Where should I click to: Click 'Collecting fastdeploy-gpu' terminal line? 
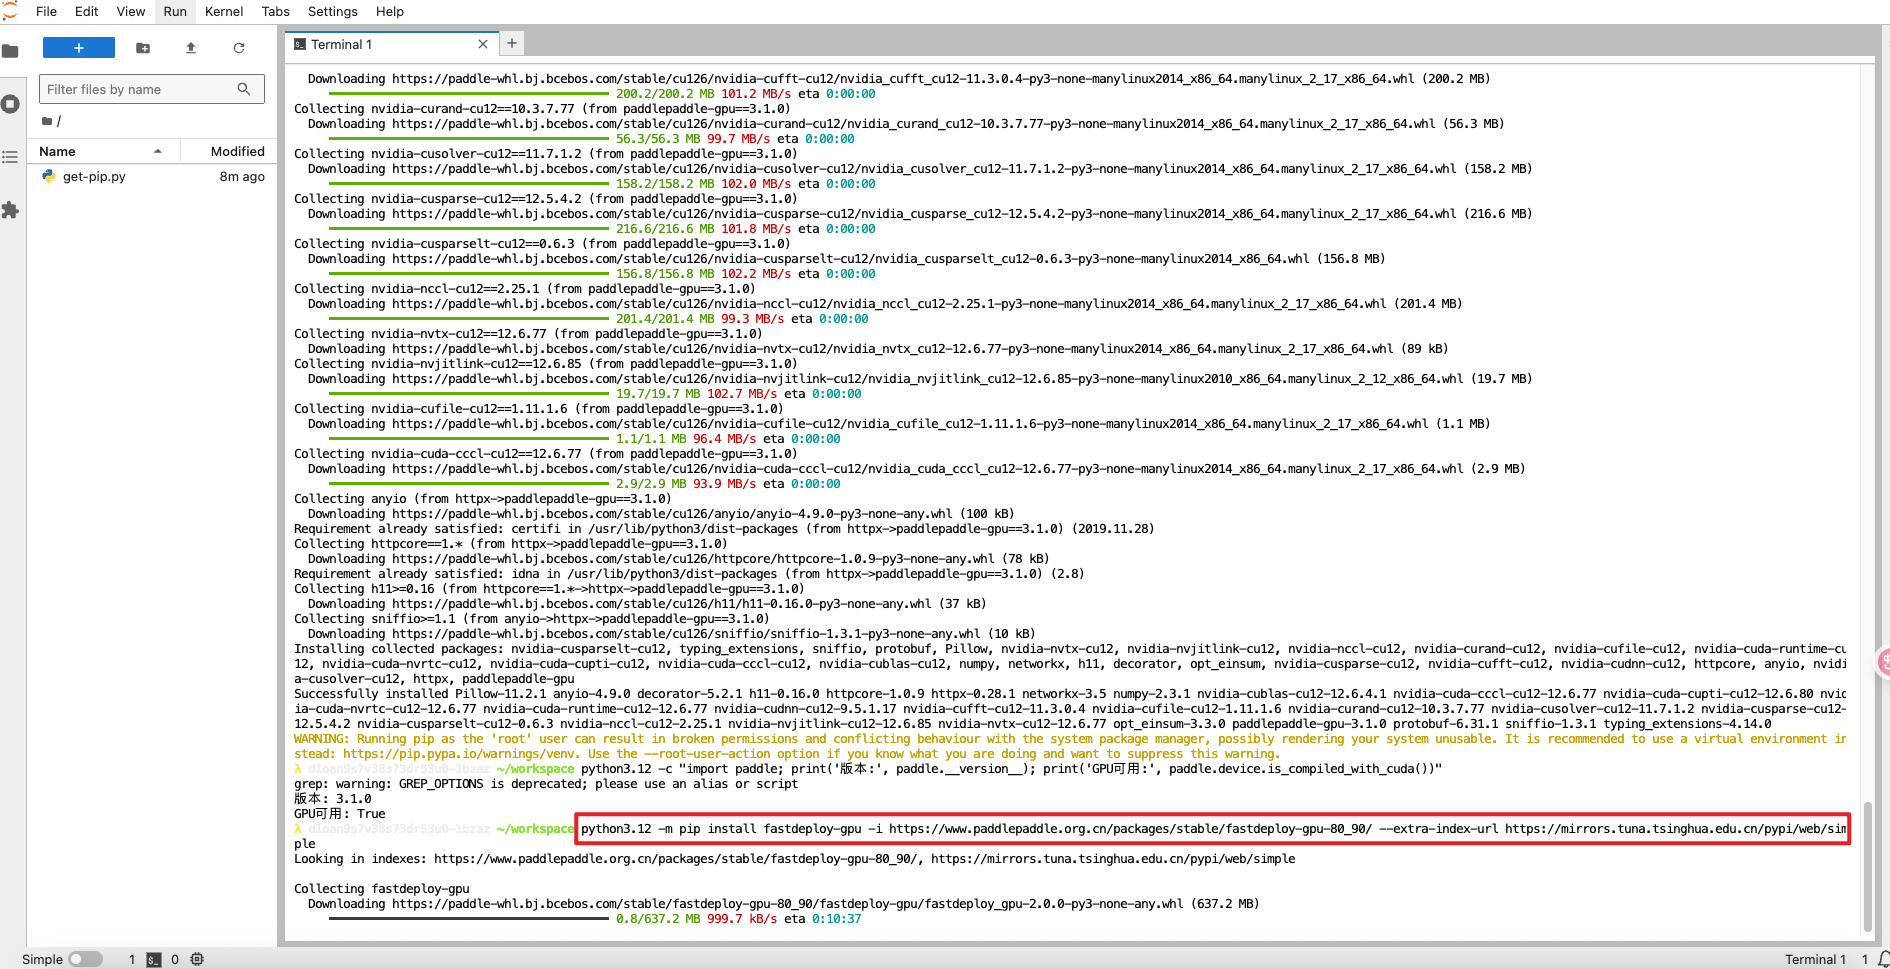tap(381, 889)
